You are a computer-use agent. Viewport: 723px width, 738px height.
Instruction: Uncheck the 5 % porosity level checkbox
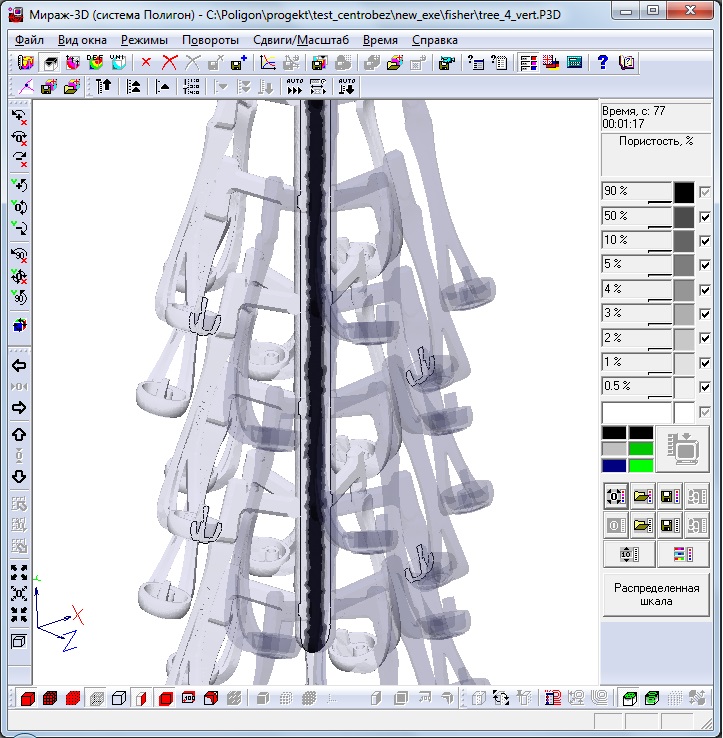tap(705, 266)
